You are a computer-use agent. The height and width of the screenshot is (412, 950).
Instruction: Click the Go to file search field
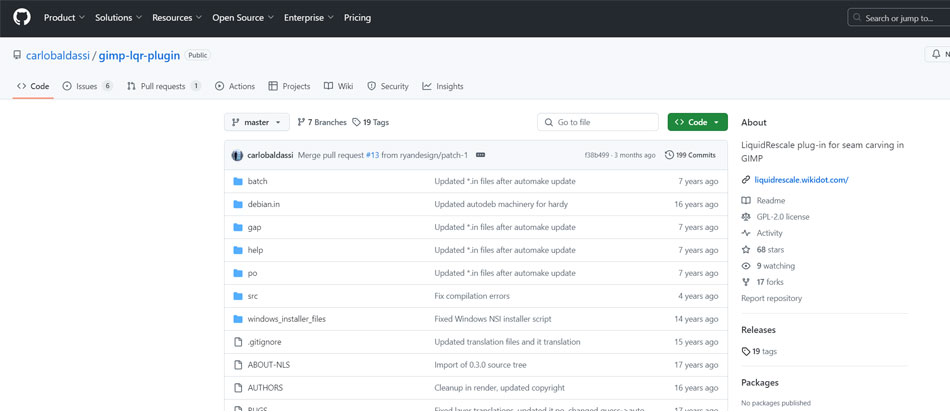coord(597,122)
